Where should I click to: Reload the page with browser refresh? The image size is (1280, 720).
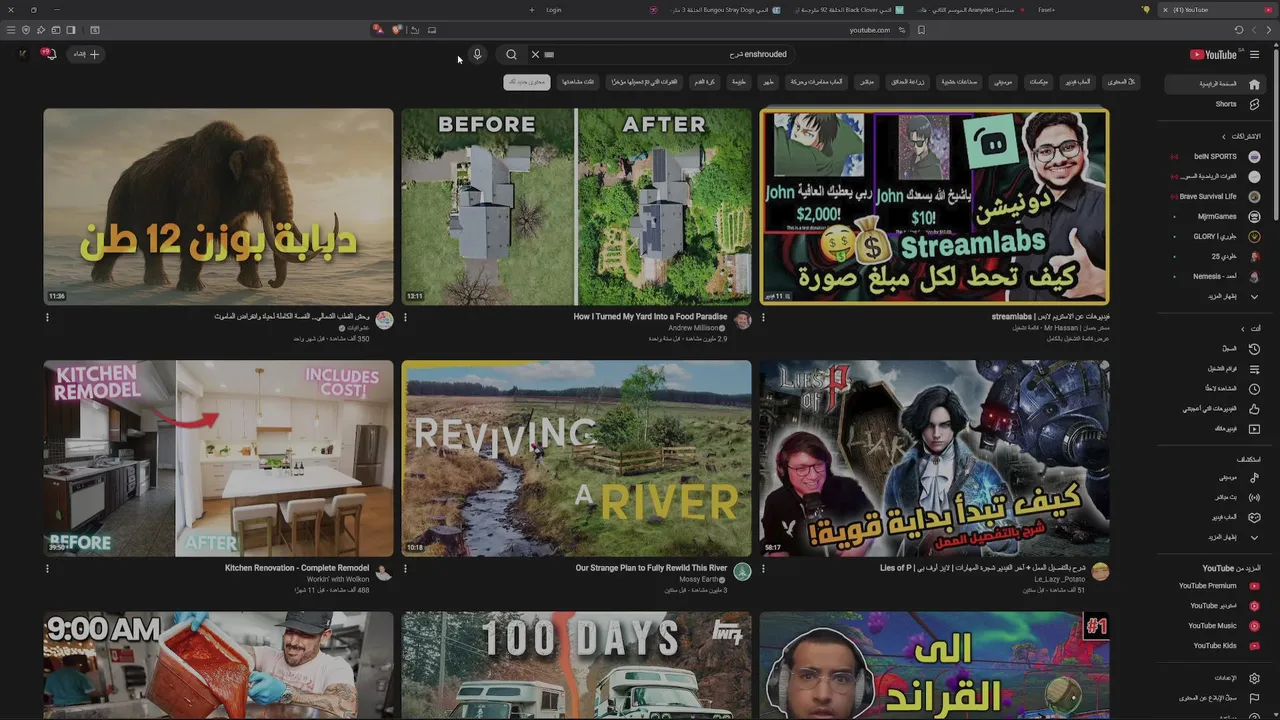[1239, 30]
